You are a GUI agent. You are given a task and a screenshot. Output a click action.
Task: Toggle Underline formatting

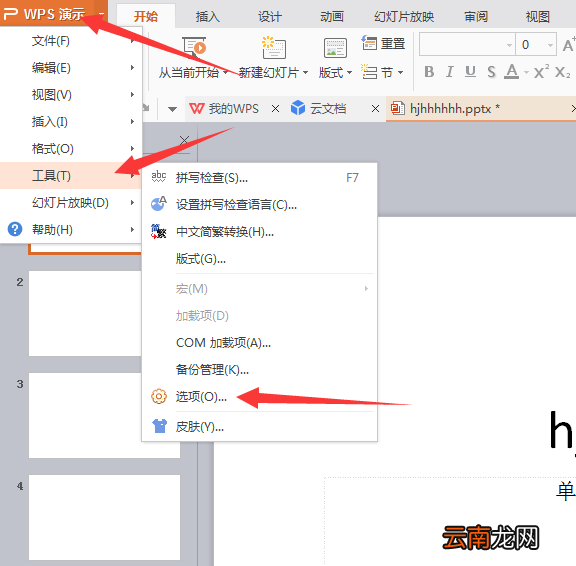coord(470,72)
